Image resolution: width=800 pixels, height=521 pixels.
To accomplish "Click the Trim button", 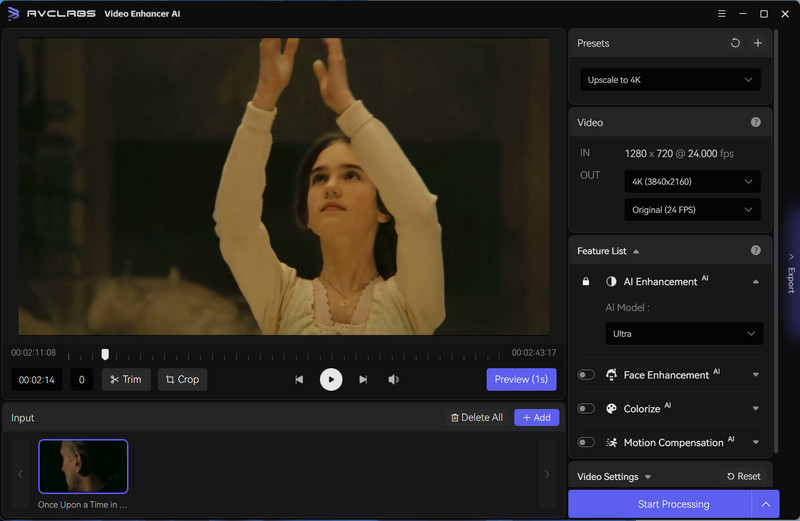I will point(126,379).
